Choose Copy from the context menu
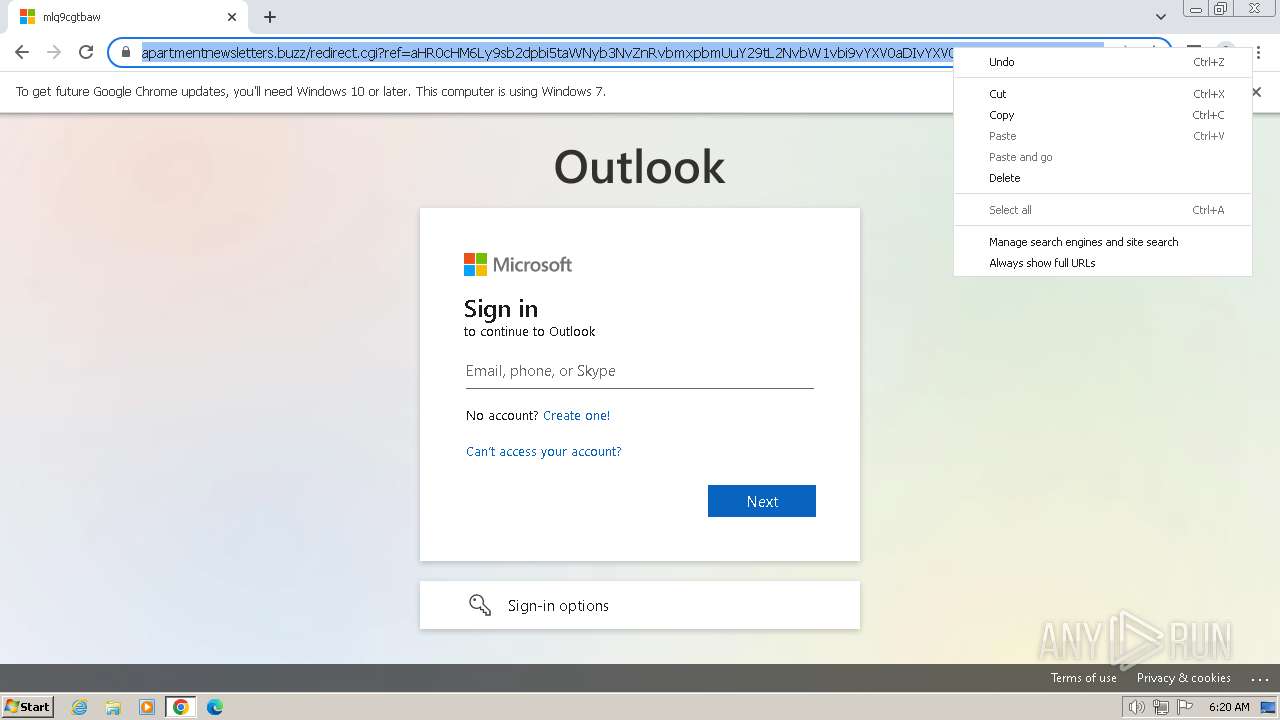The image size is (1280, 720). click(1102, 115)
